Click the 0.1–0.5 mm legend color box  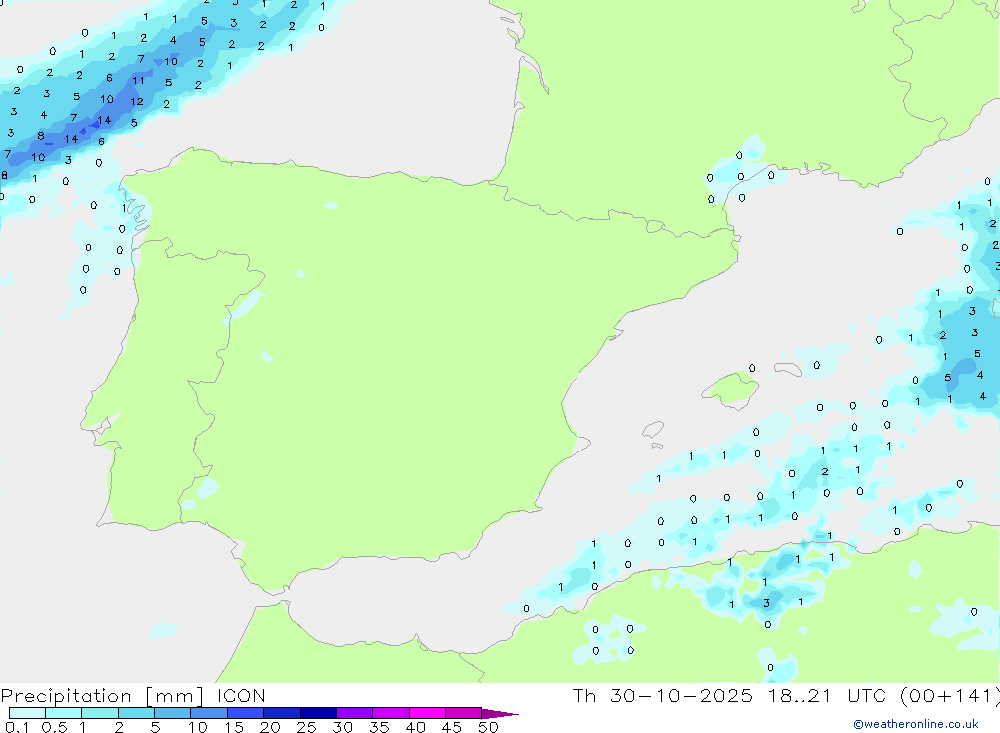(27, 713)
